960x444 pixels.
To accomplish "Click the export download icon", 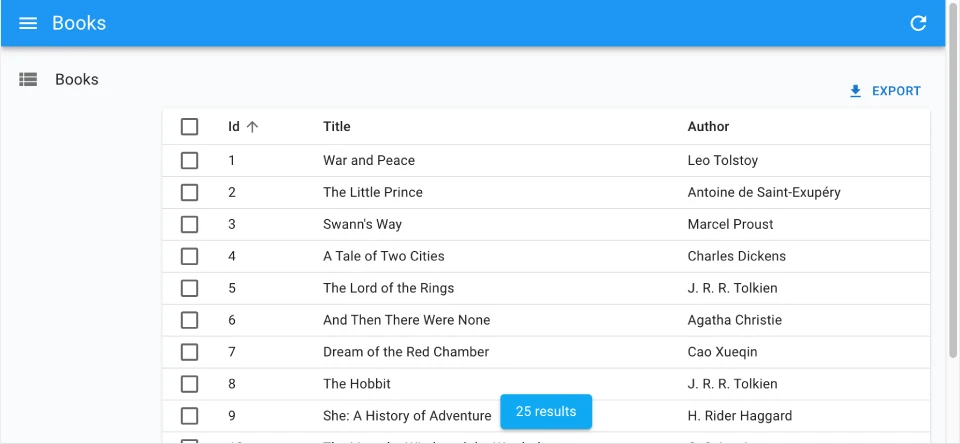I will [855, 91].
